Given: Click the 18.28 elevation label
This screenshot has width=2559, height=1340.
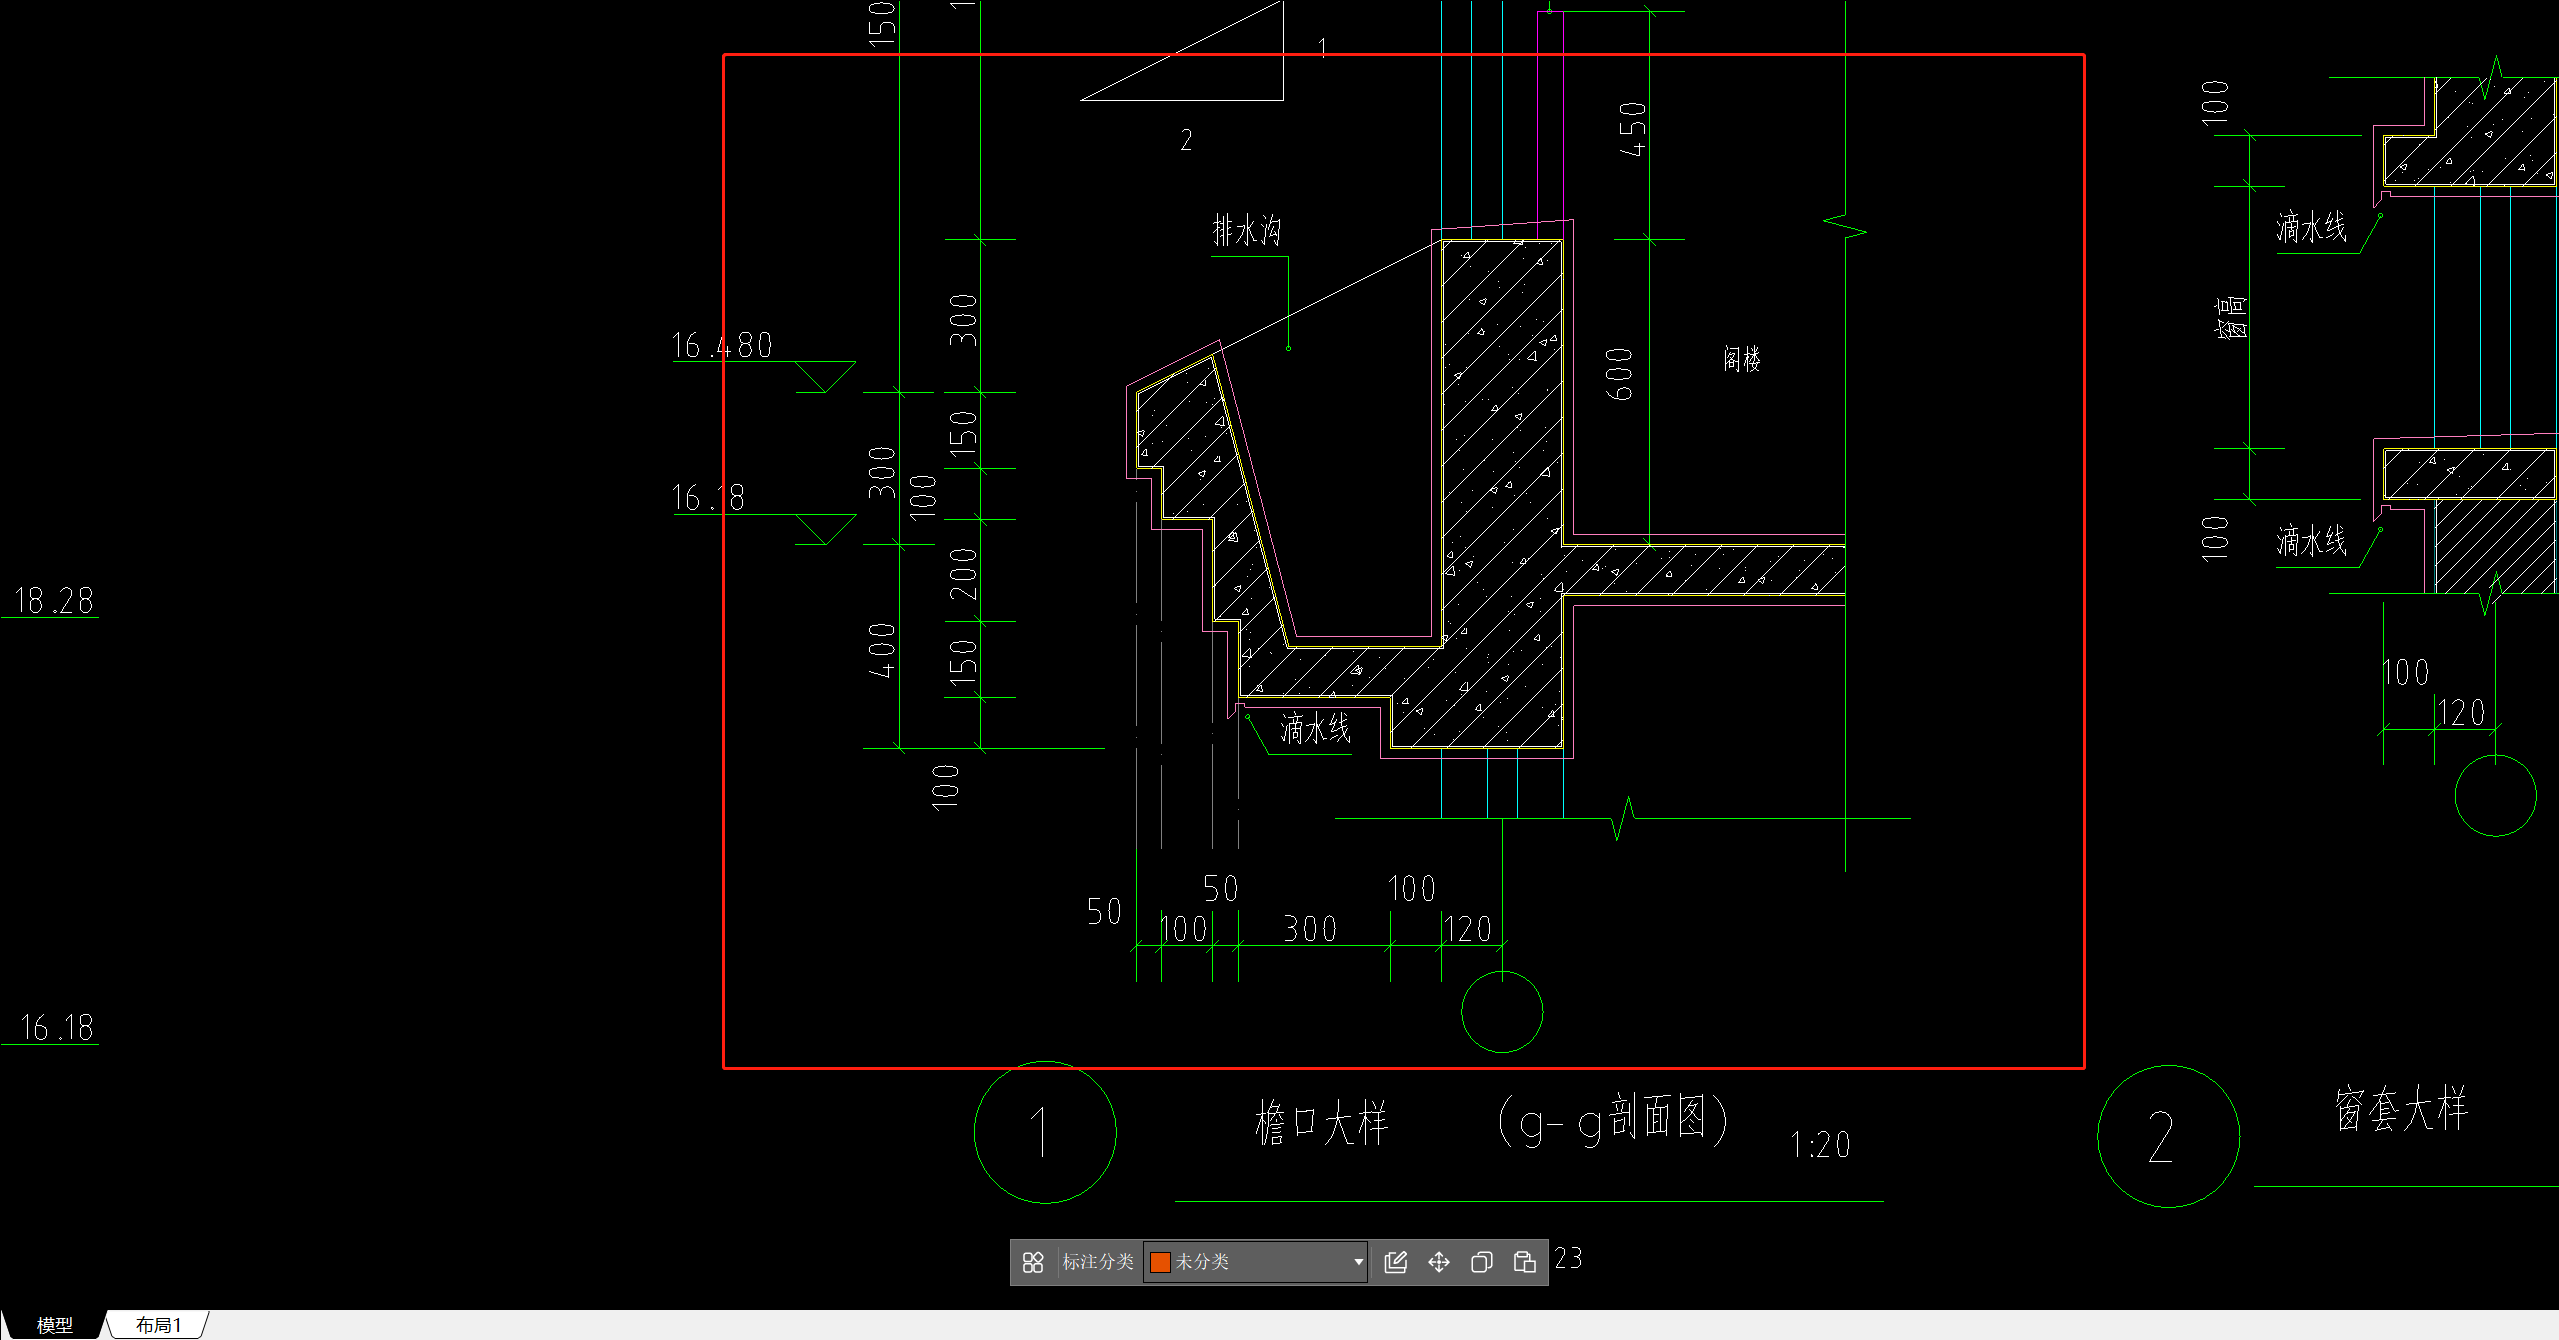Looking at the screenshot, I should pos(54,600).
